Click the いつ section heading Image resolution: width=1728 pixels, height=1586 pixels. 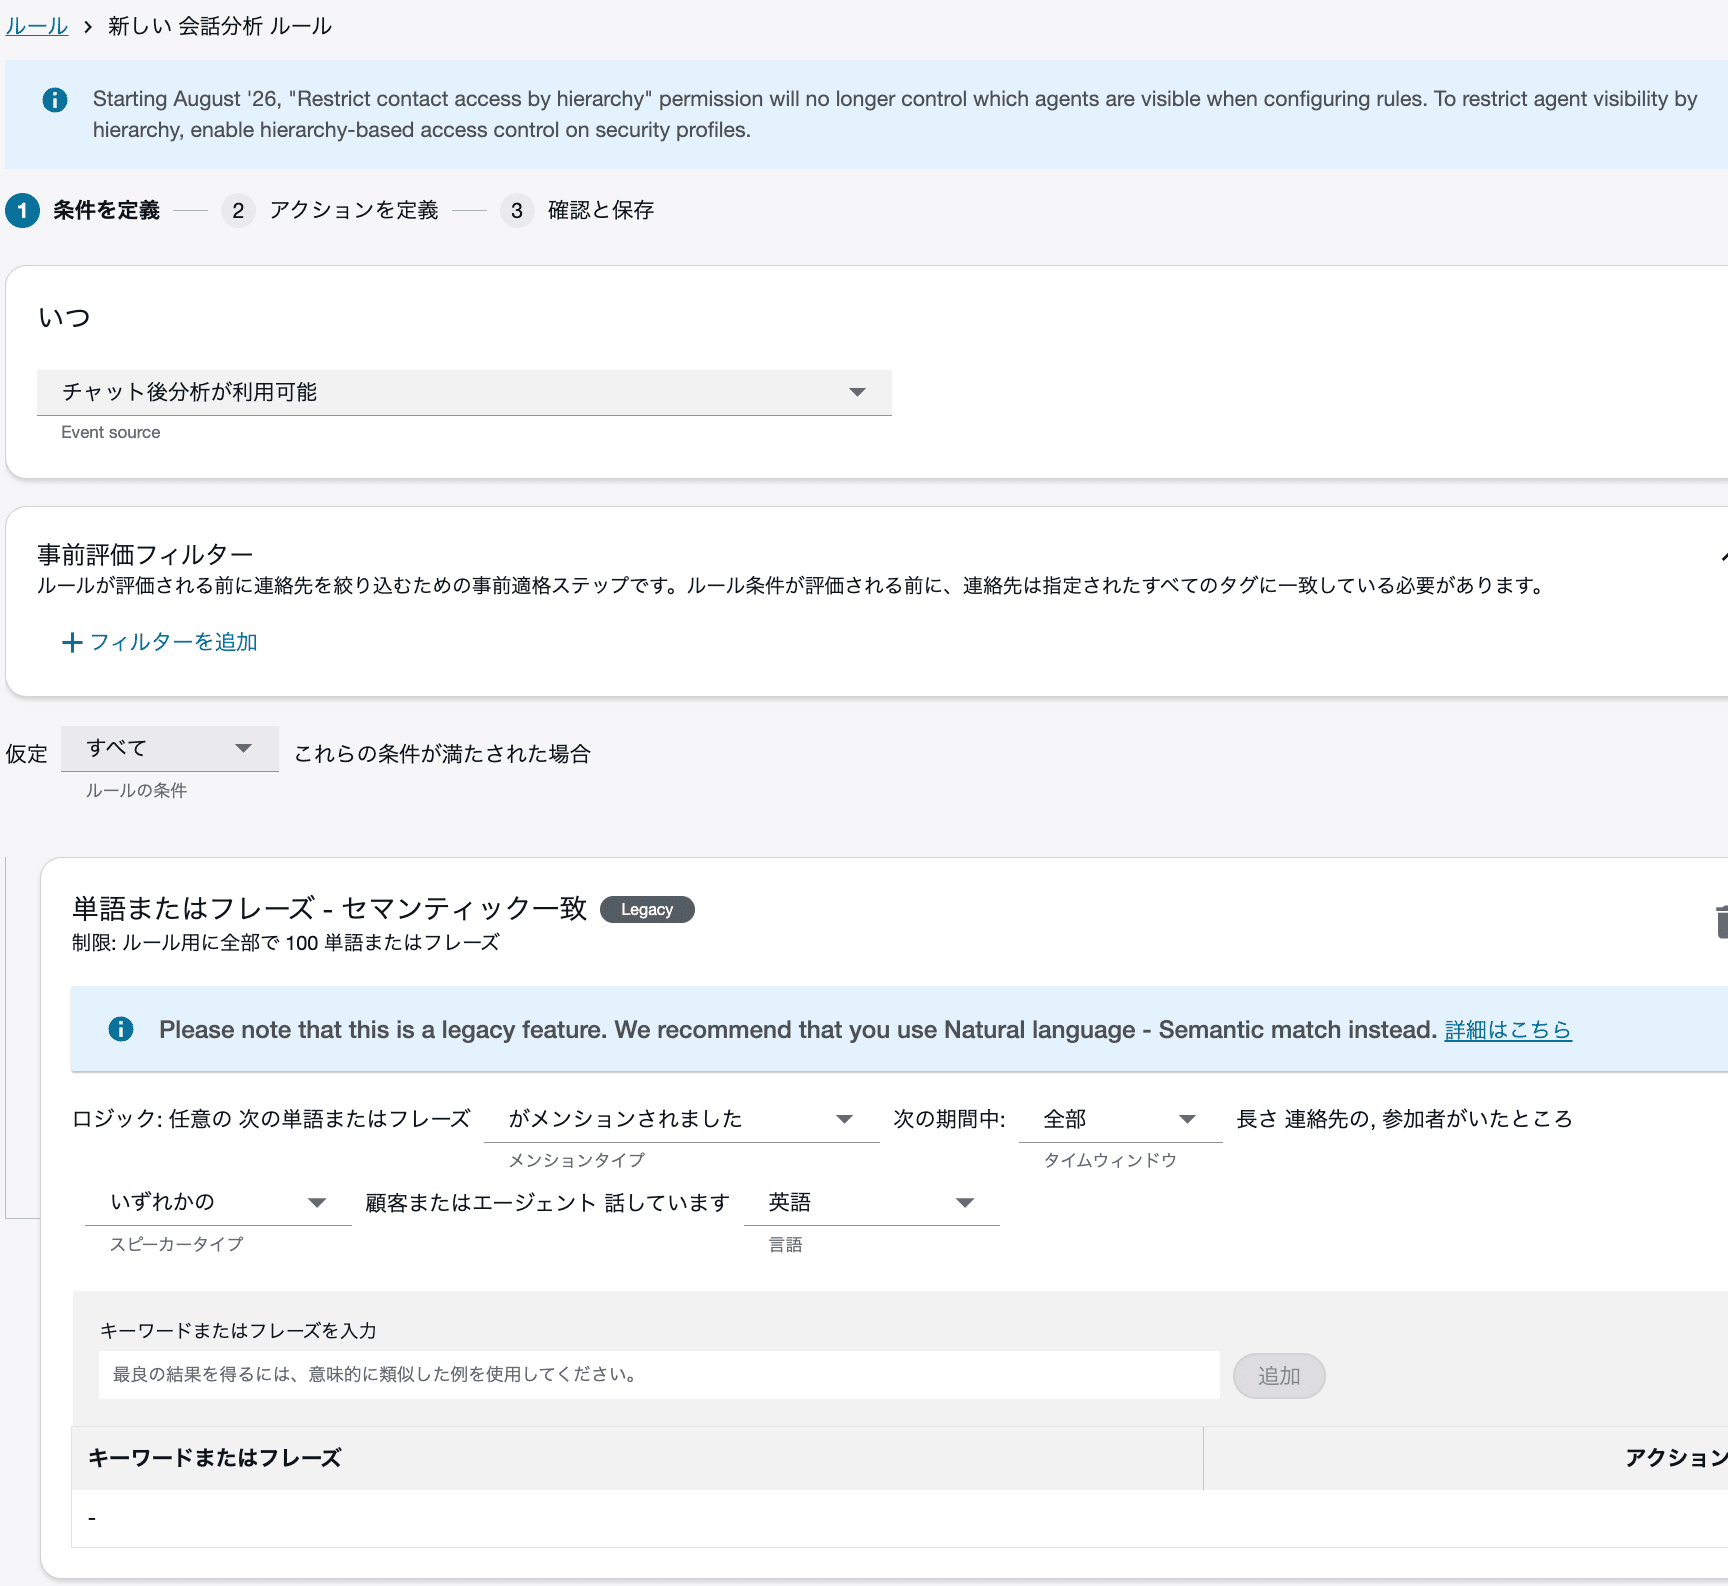[x=64, y=318]
